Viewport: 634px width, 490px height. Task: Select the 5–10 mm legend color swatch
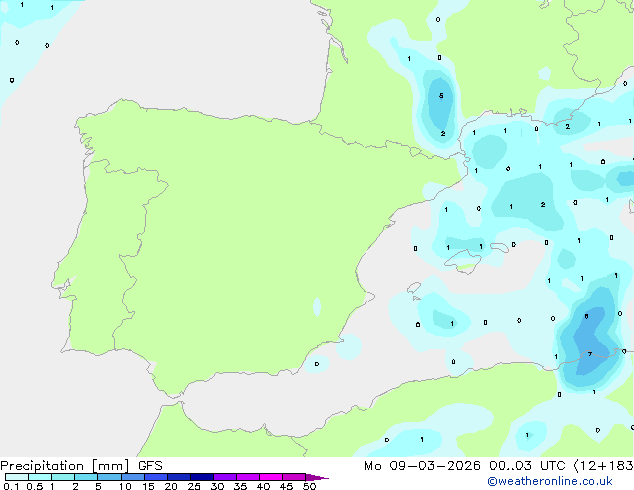pyautogui.click(x=109, y=477)
